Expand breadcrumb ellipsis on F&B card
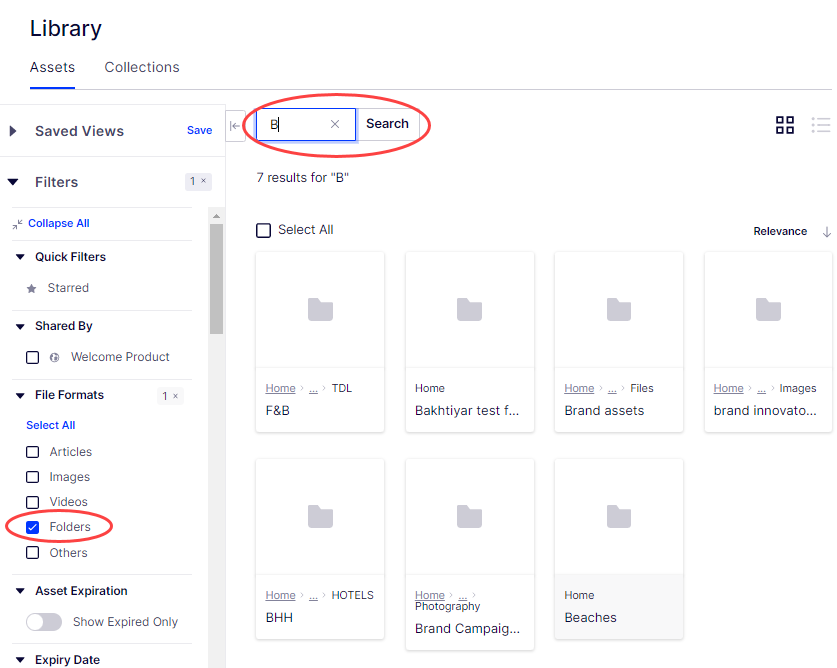Viewport: 837px width, 668px height. [313, 389]
